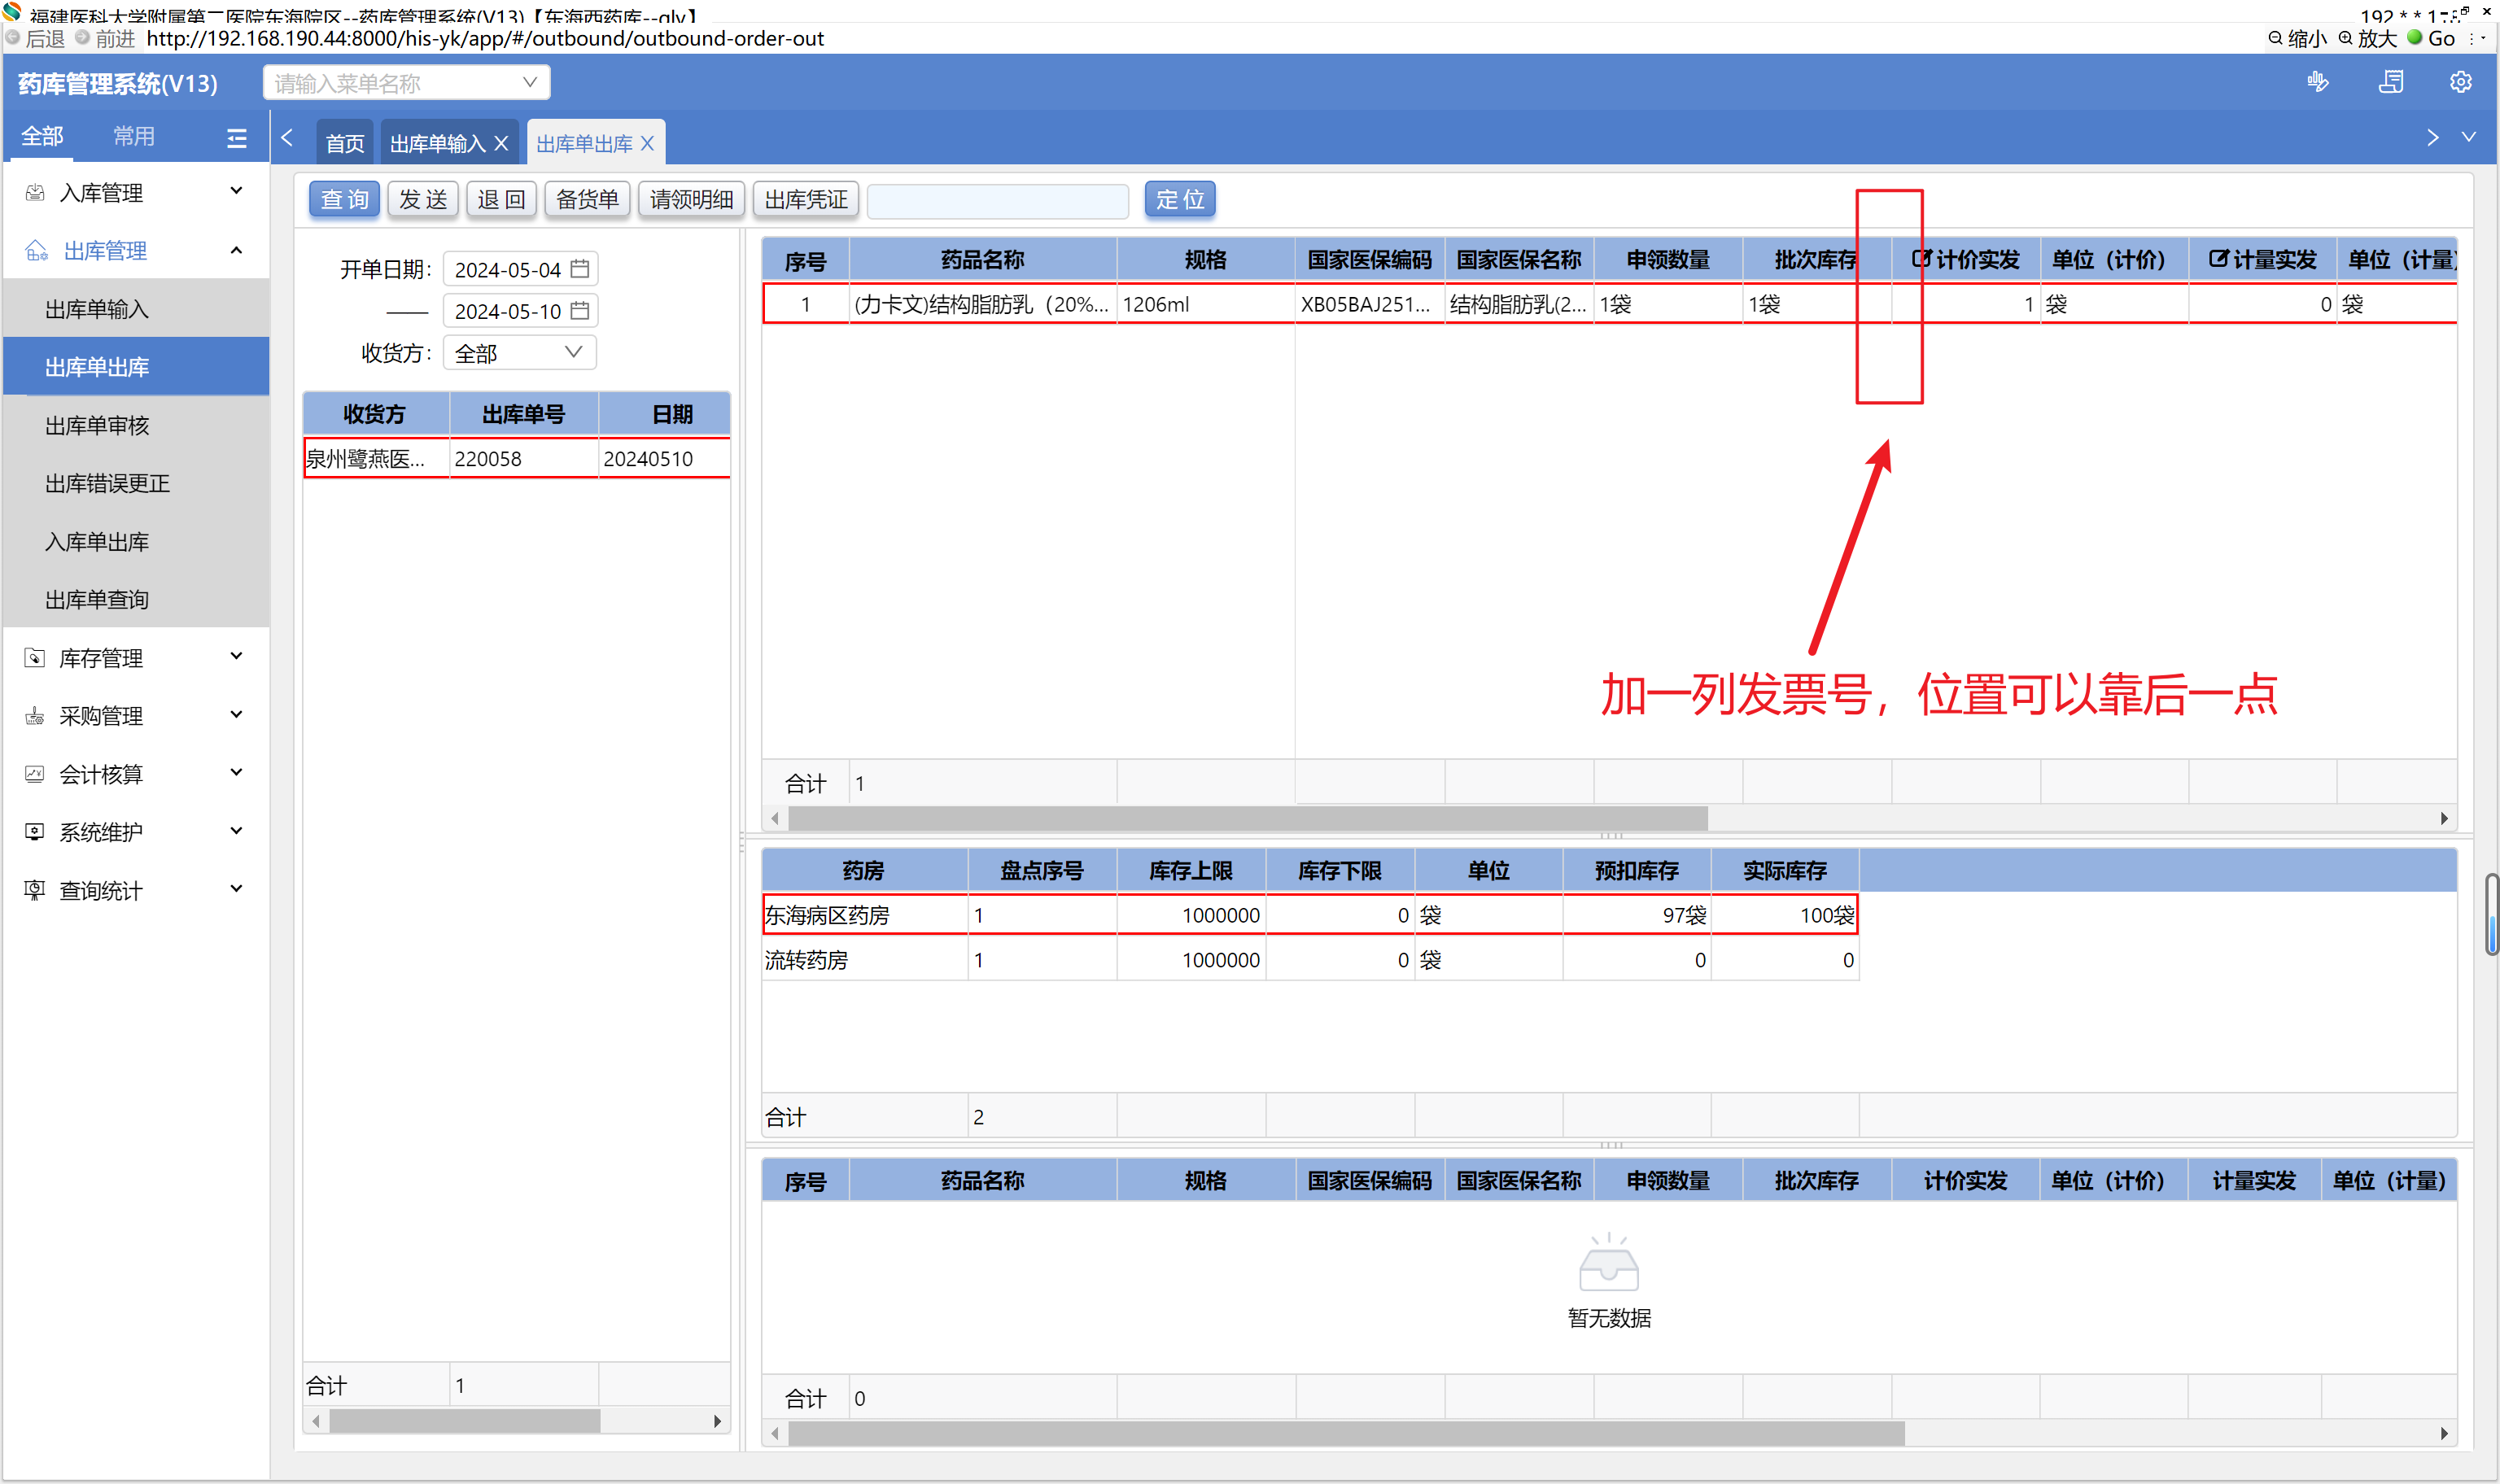
Task: Click the text field before 定位
Action: click(x=997, y=200)
